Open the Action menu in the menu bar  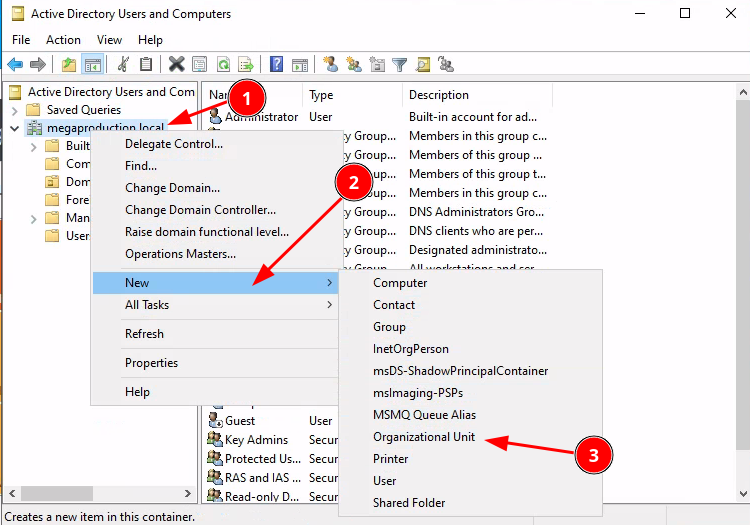[x=63, y=40]
